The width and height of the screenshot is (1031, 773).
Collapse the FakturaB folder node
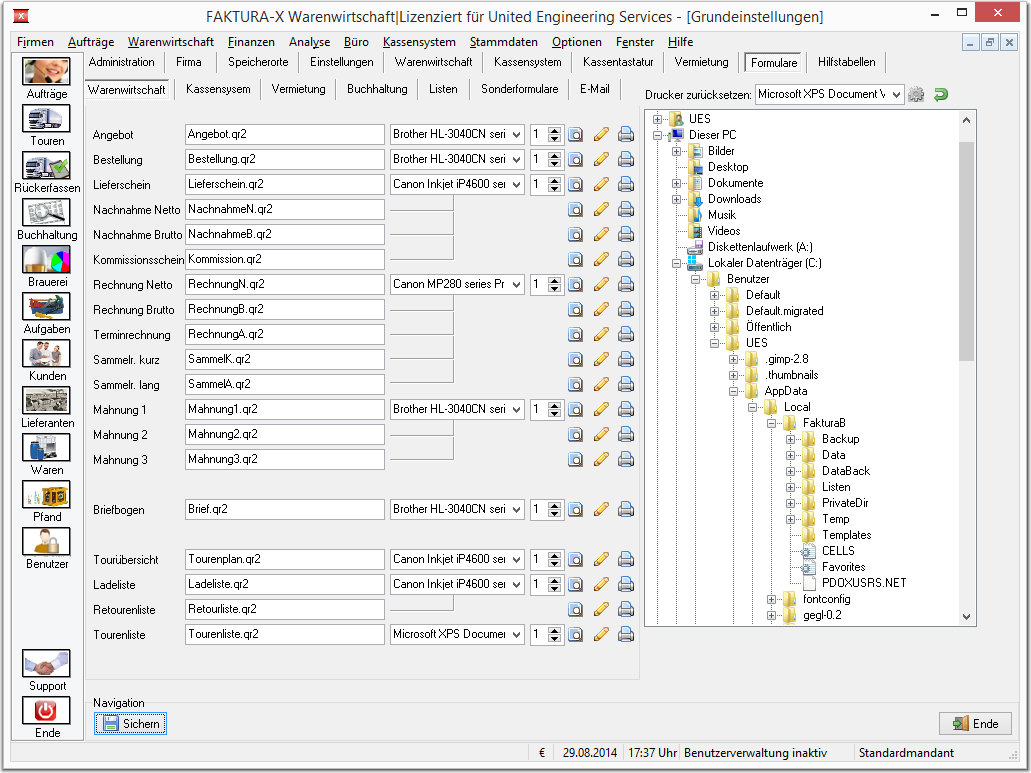coord(771,423)
